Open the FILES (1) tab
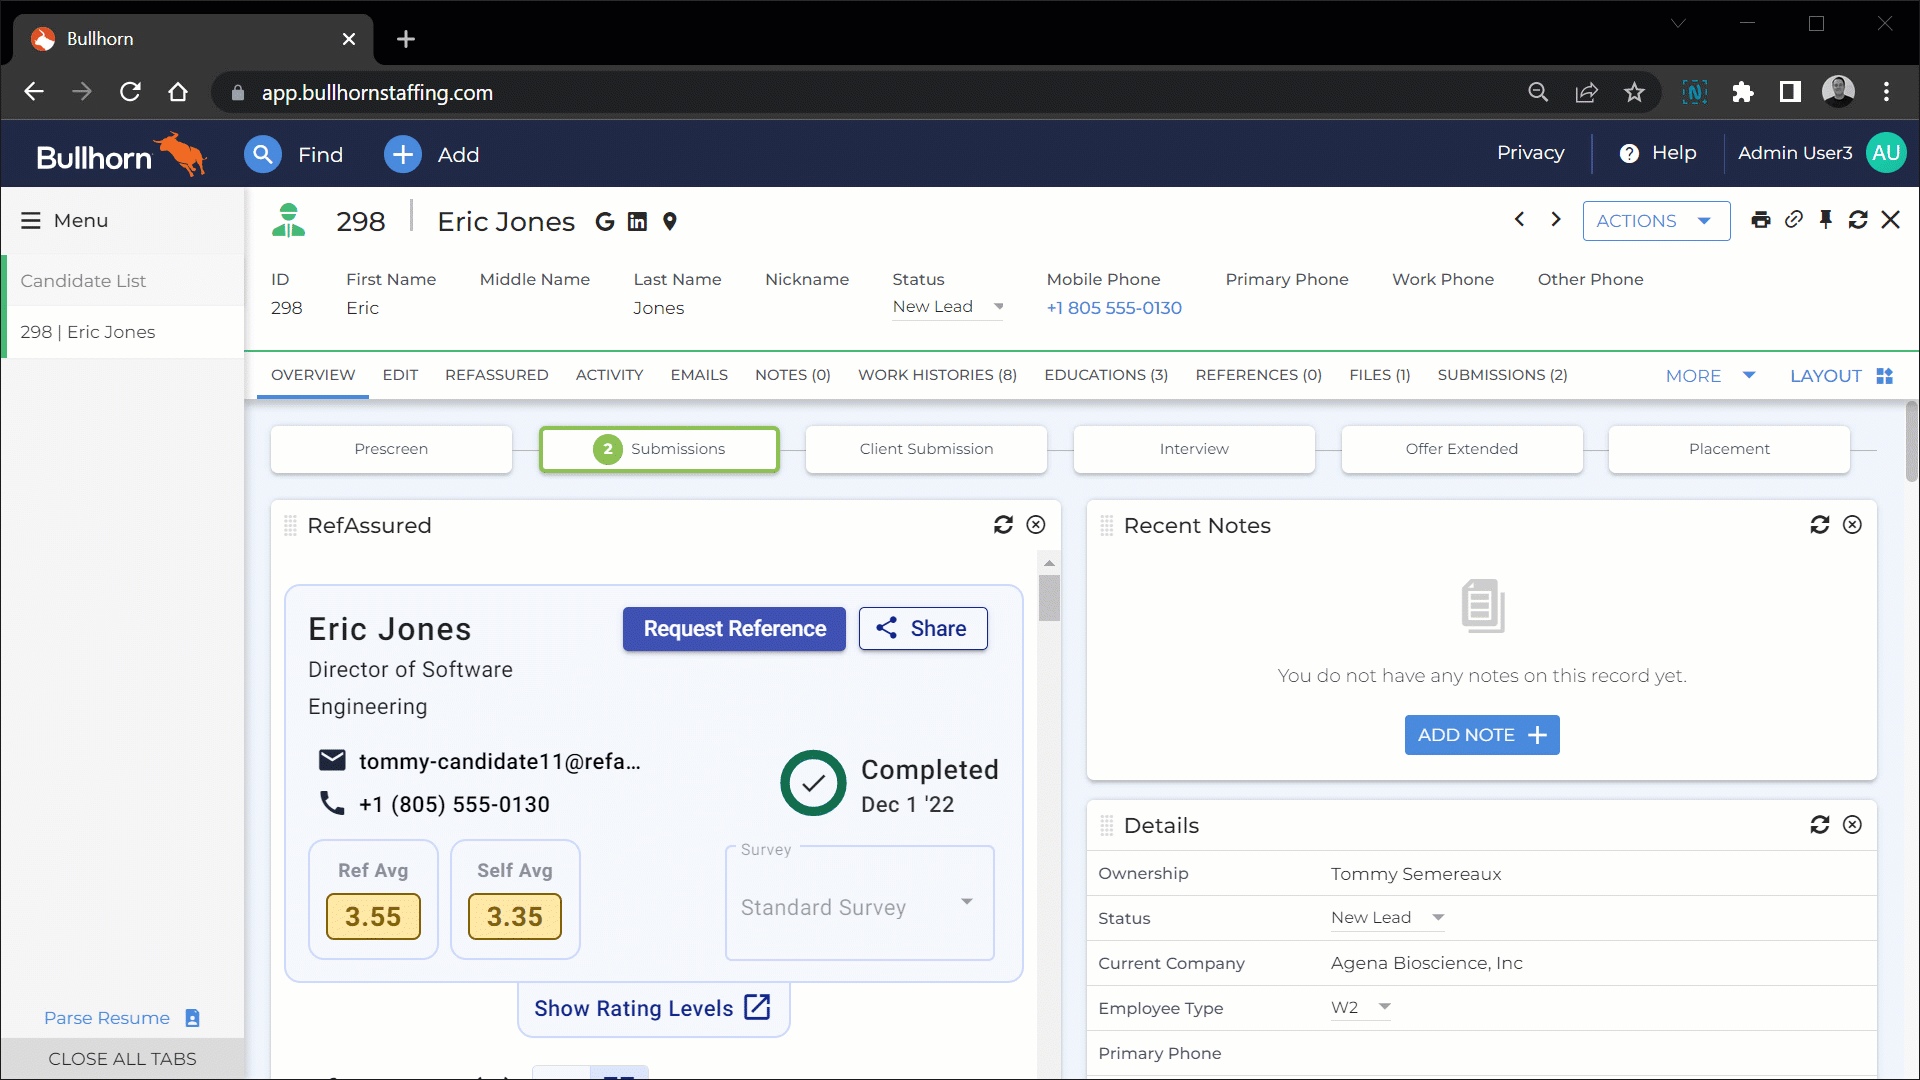The height and width of the screenshot is (1080, 1920). click(1379, 375)
